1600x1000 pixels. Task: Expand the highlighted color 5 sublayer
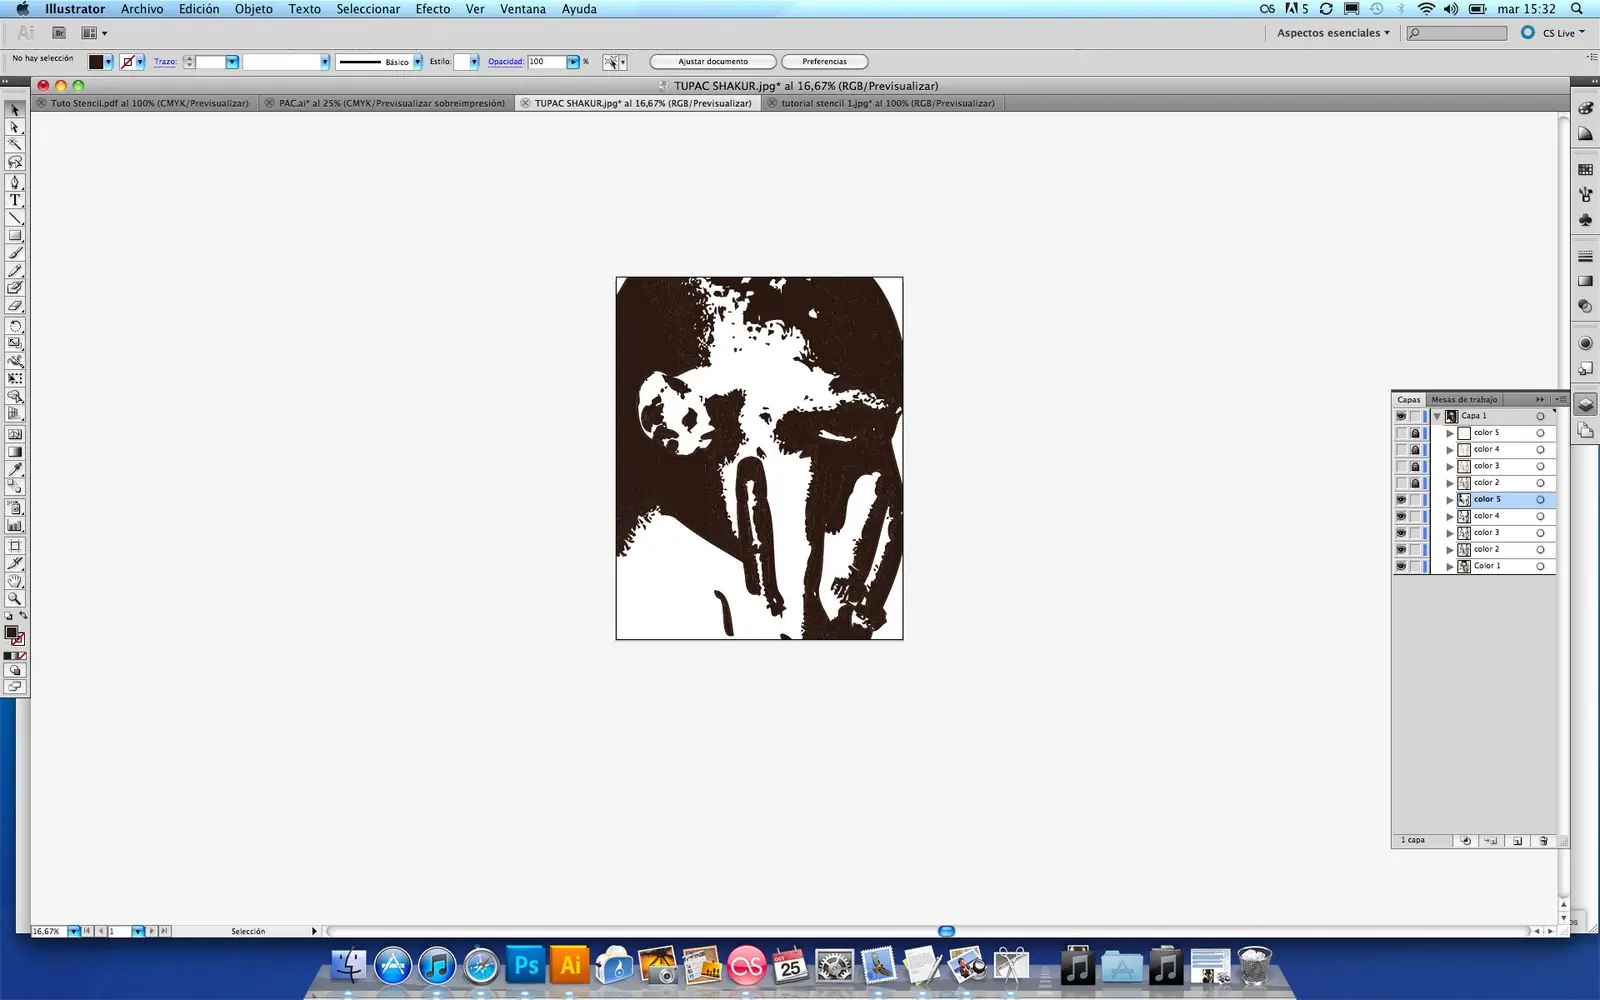tap(1450, 499)
